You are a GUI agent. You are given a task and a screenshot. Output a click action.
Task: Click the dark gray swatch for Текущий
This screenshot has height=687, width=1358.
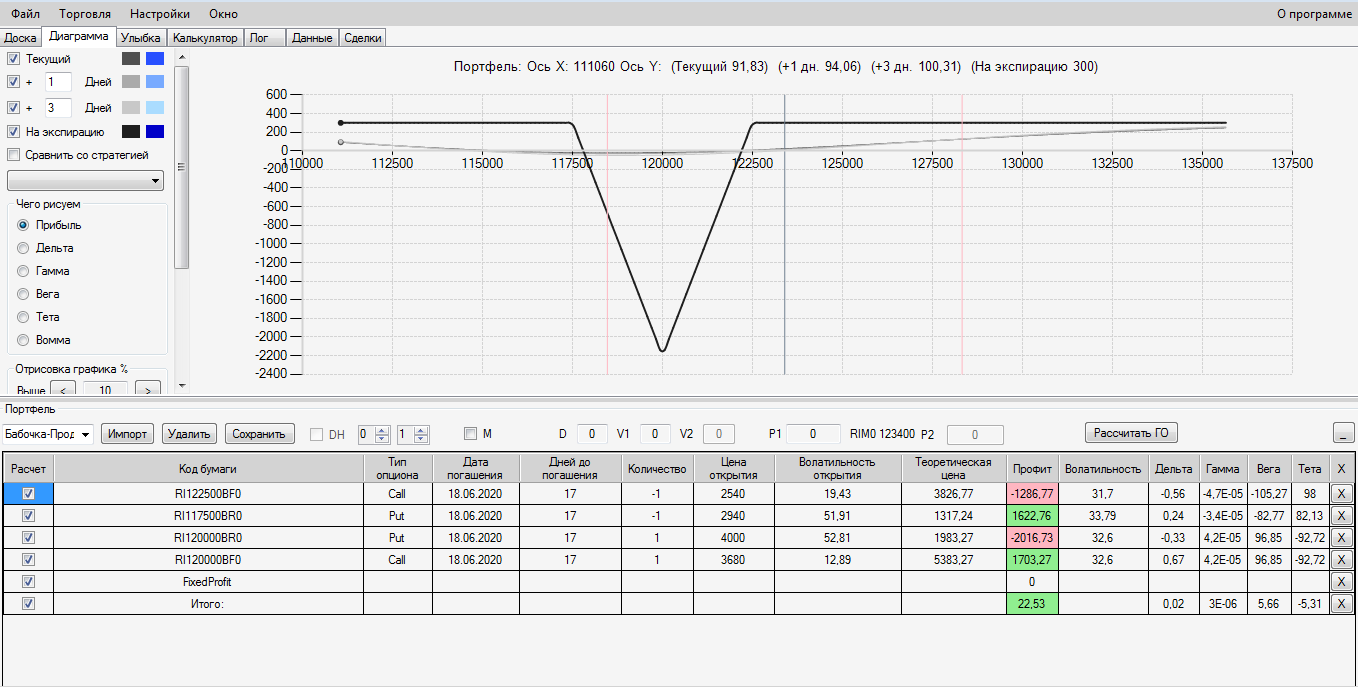[131, 59]
